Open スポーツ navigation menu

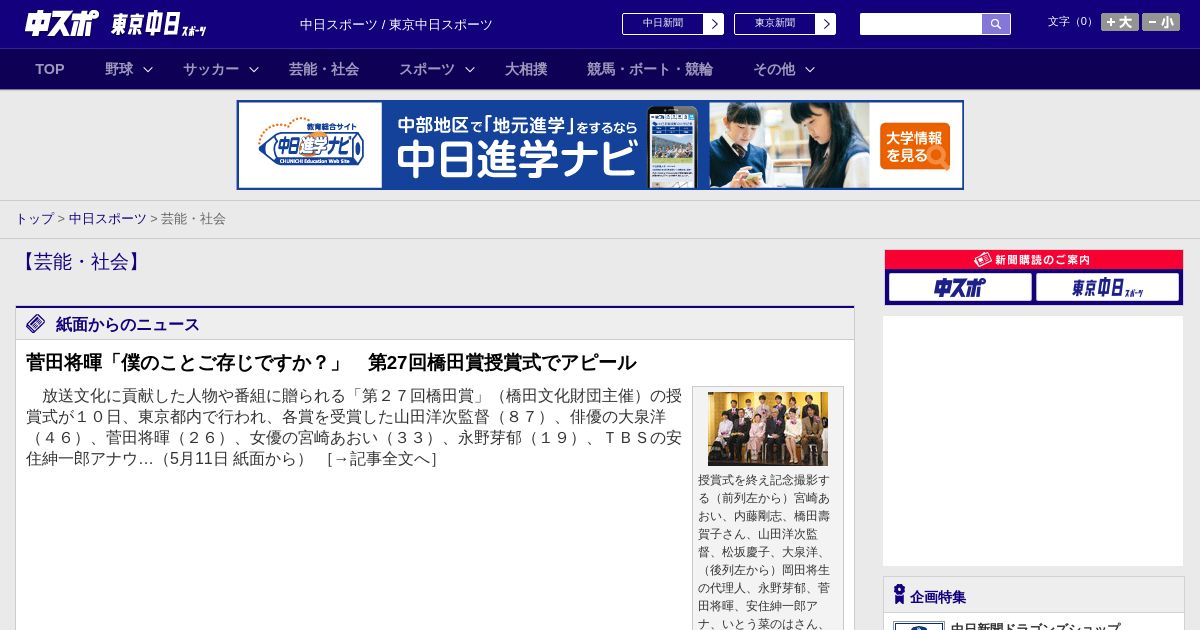[427, 69]
